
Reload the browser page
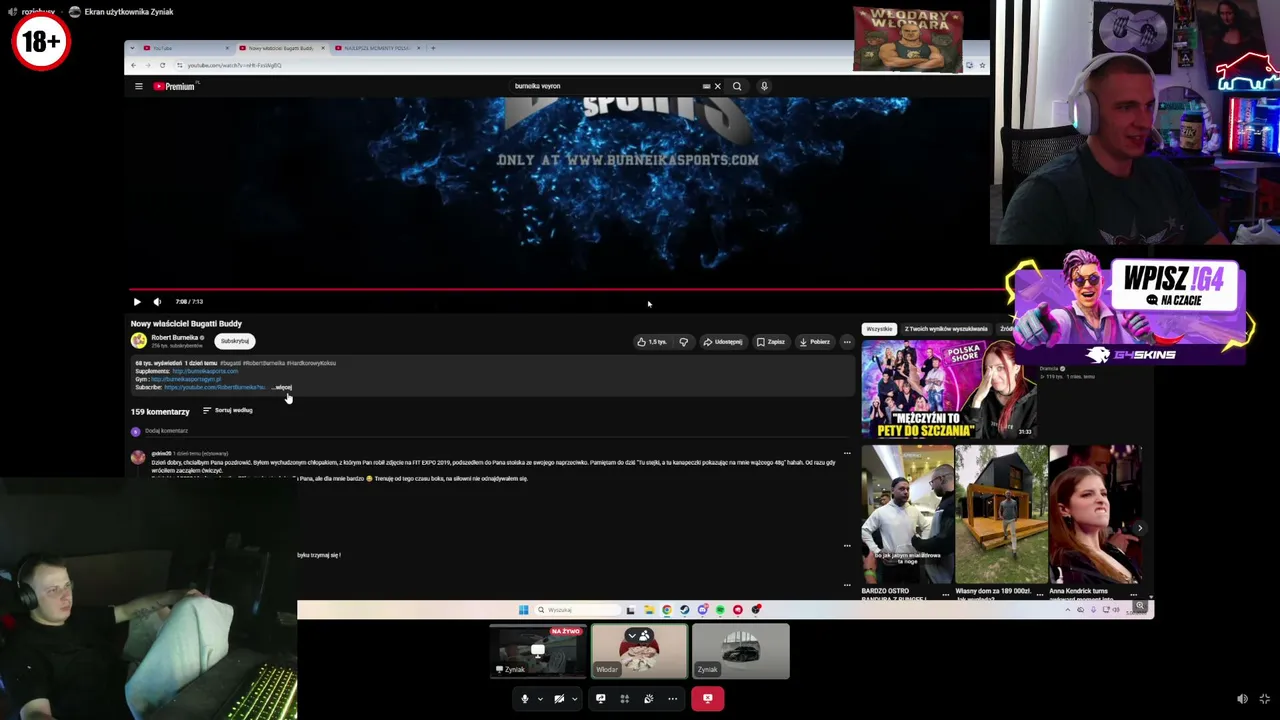(x=162, y=65)
